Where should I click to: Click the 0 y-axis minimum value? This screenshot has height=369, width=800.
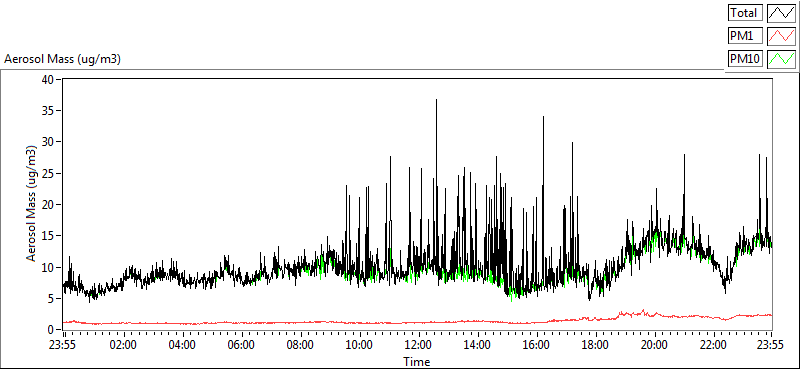(52, 330)
